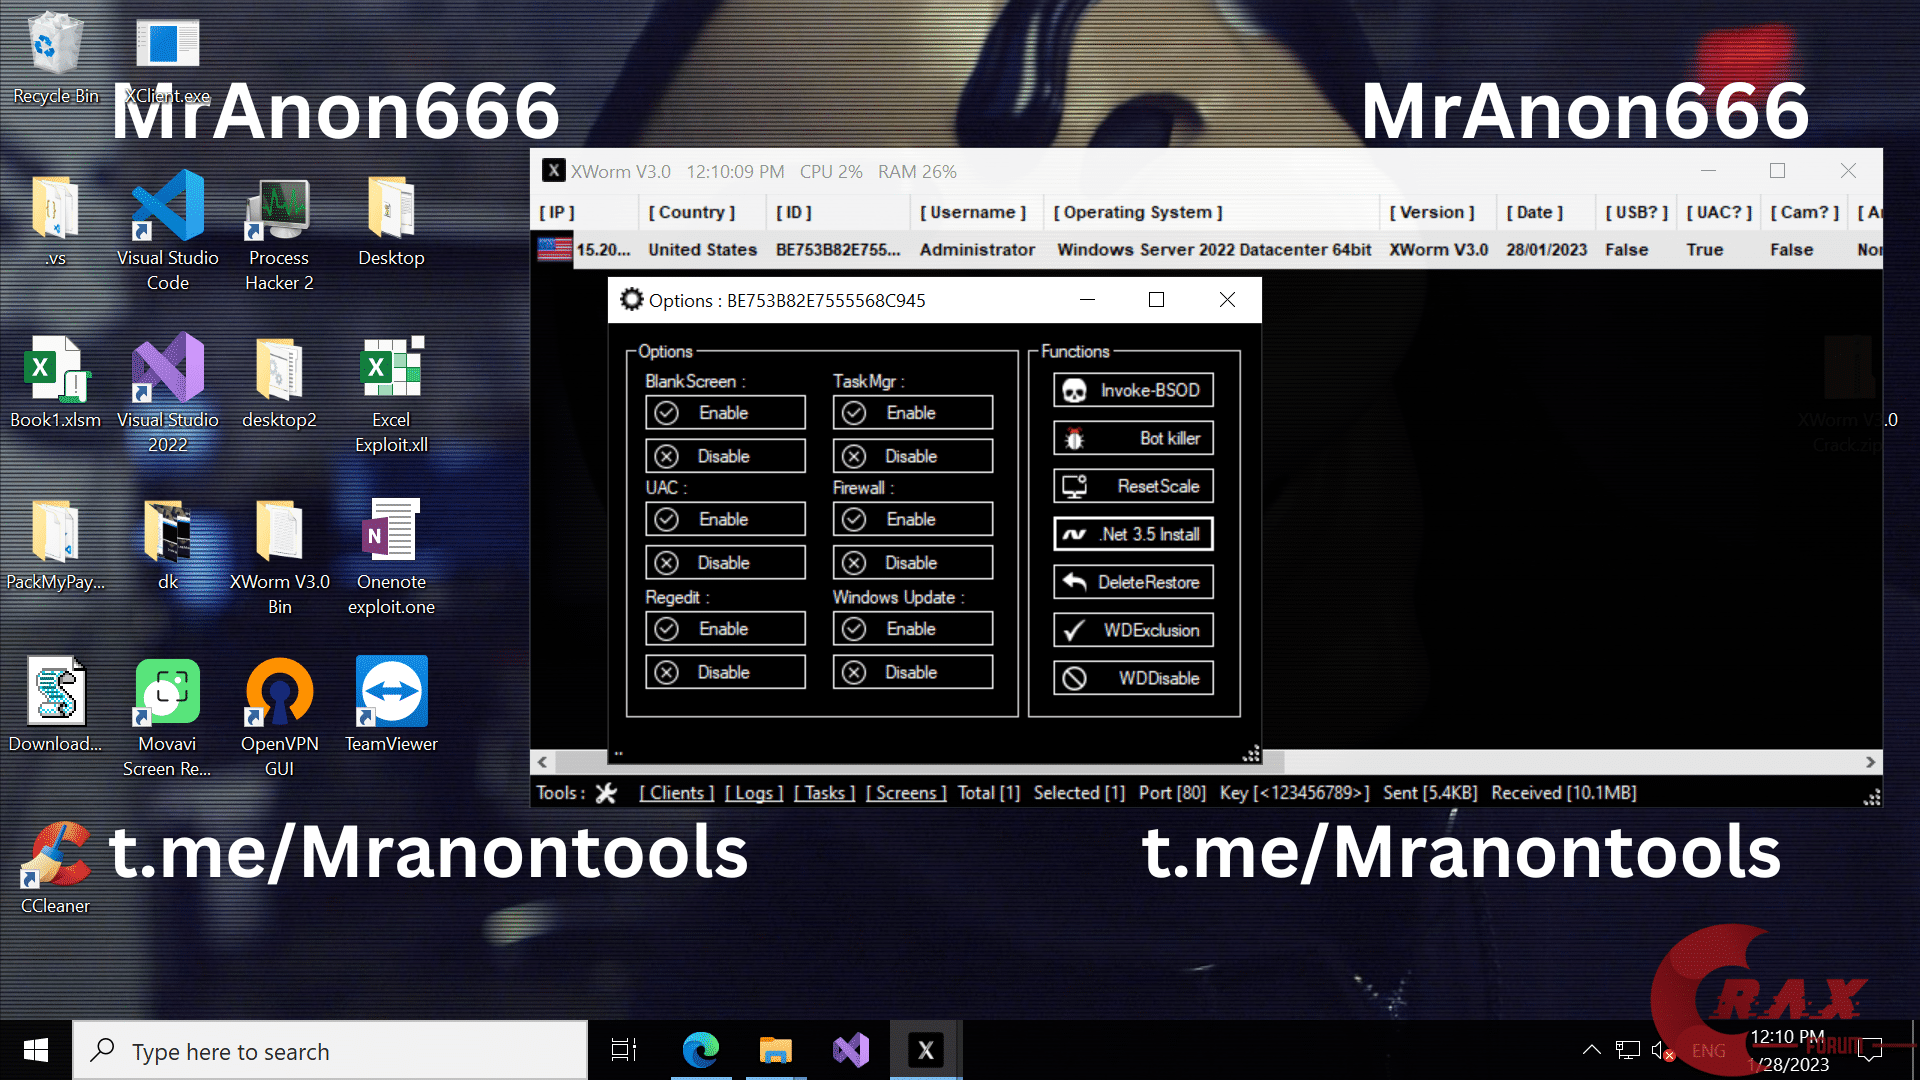Click the .Net 3.5 Install button
The height and width of the screenshot is (1080, 1920).
1133,534
